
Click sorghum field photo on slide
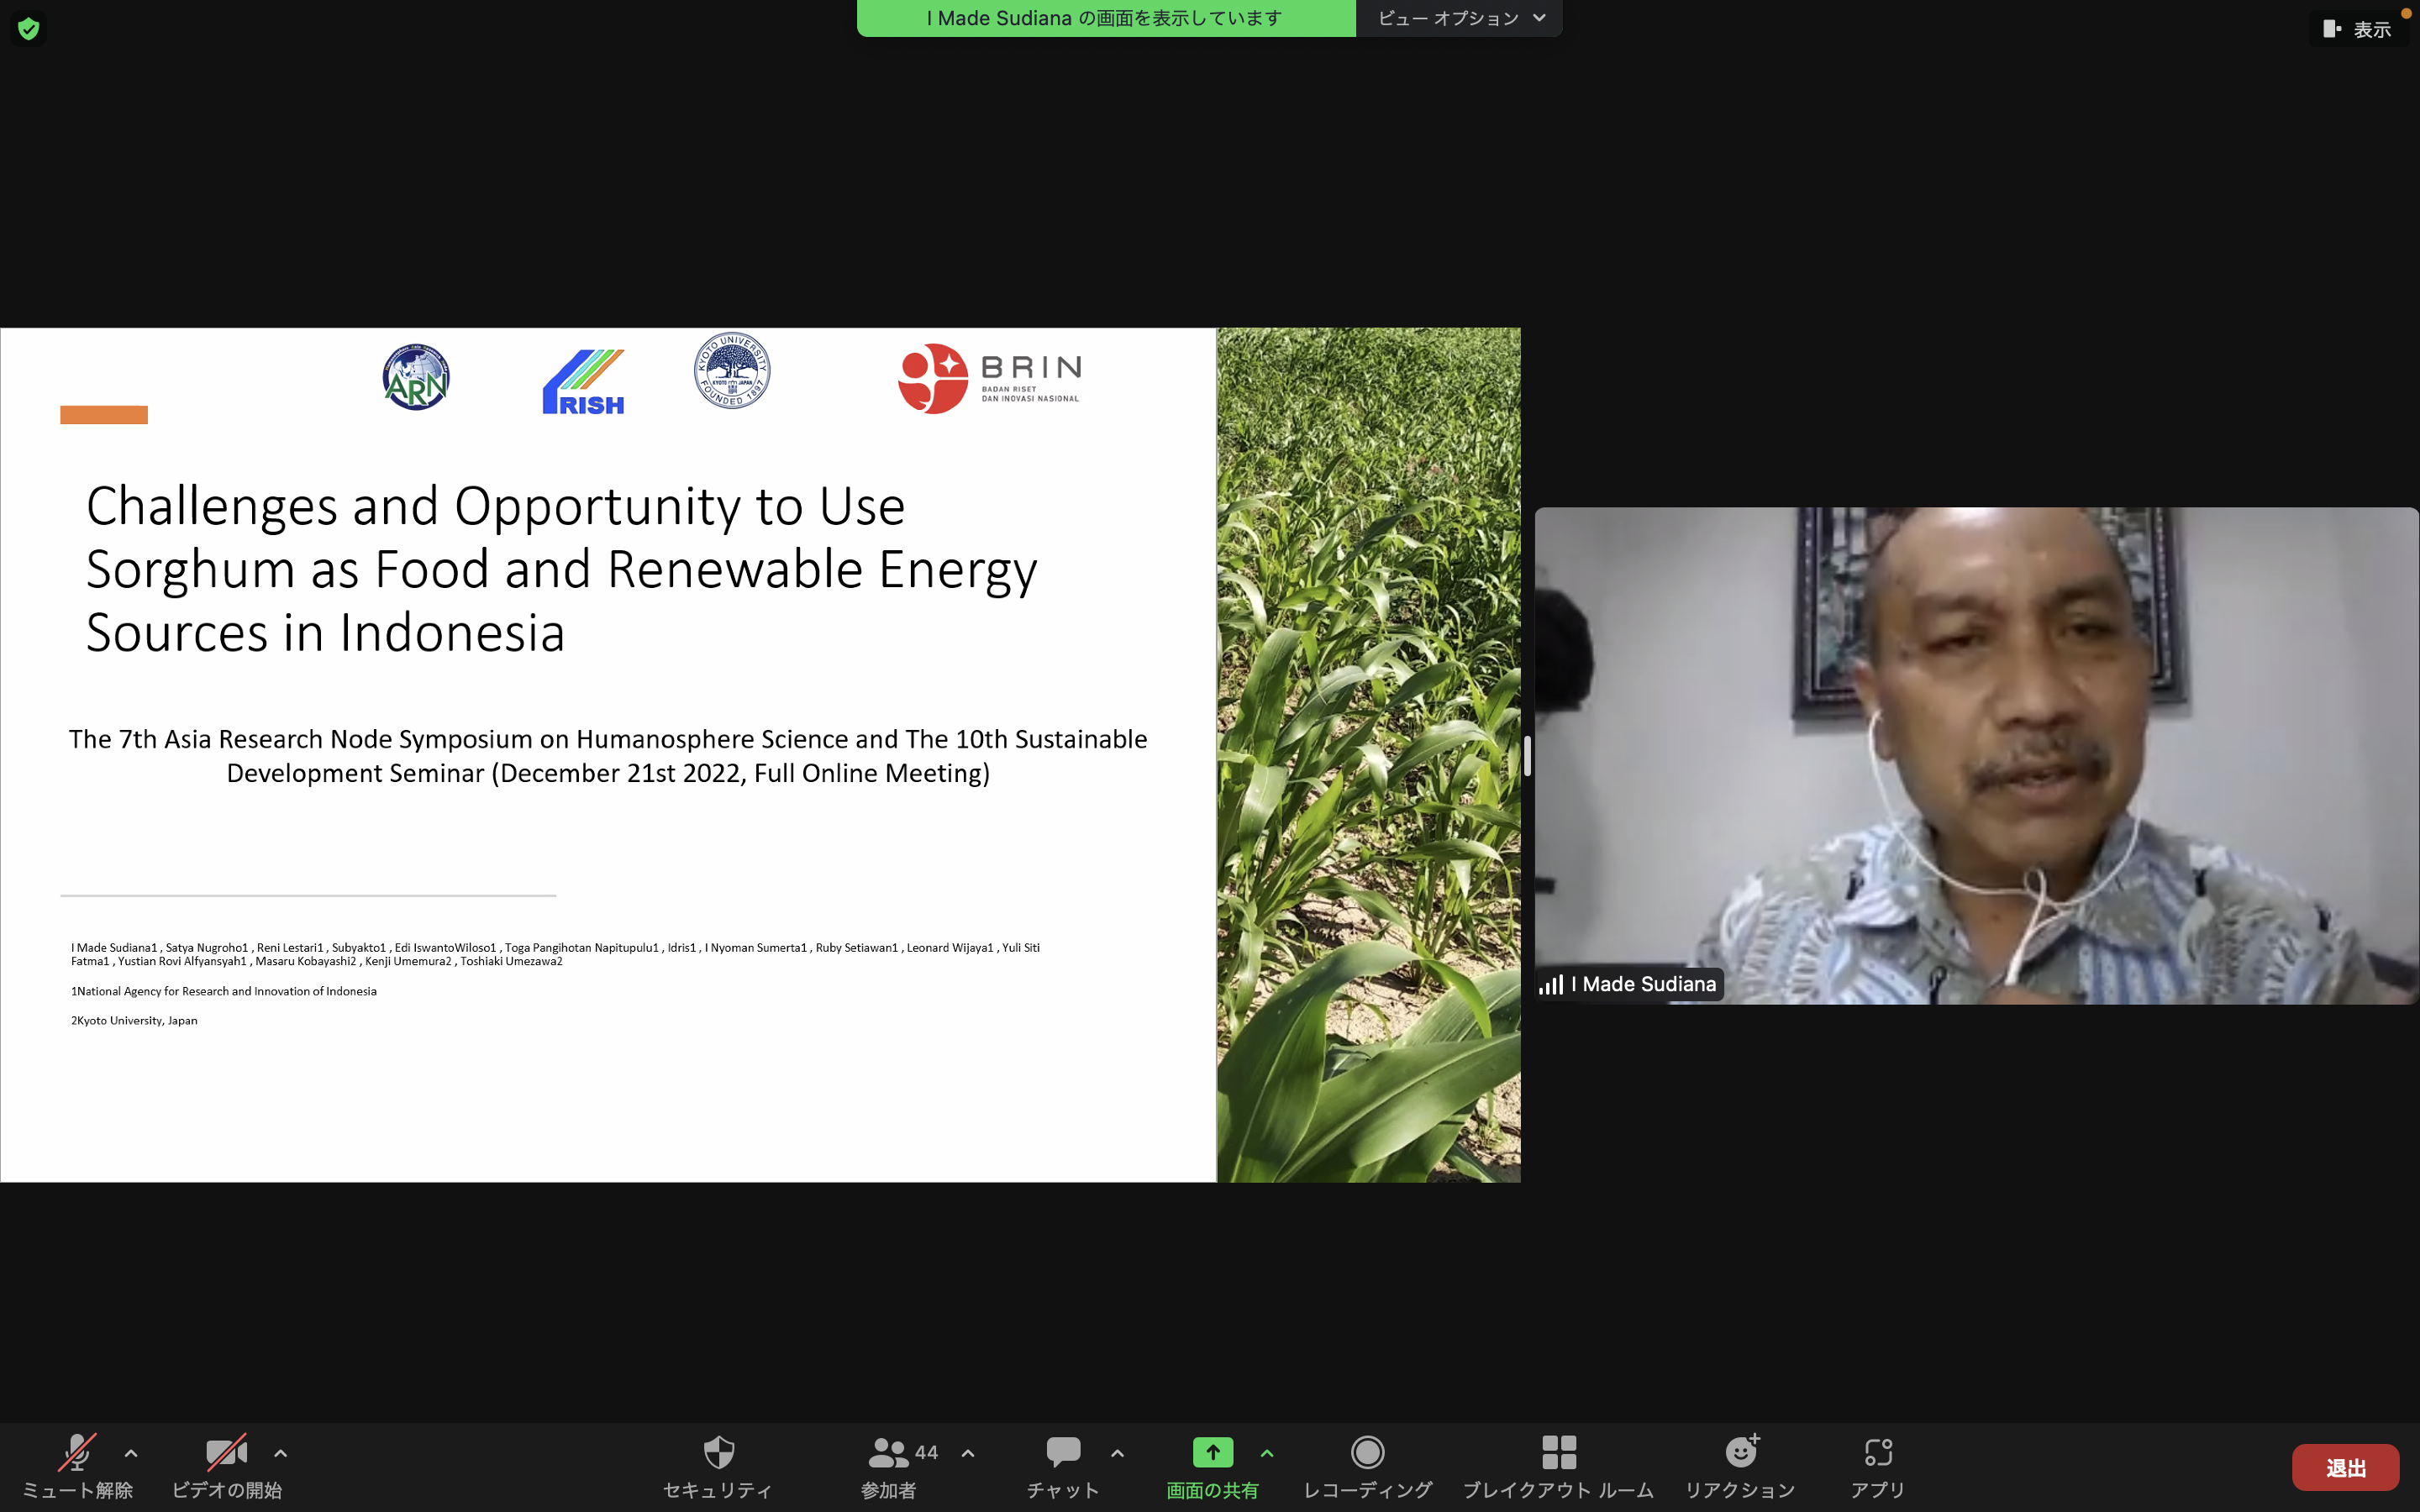[x=1368, y=755]
